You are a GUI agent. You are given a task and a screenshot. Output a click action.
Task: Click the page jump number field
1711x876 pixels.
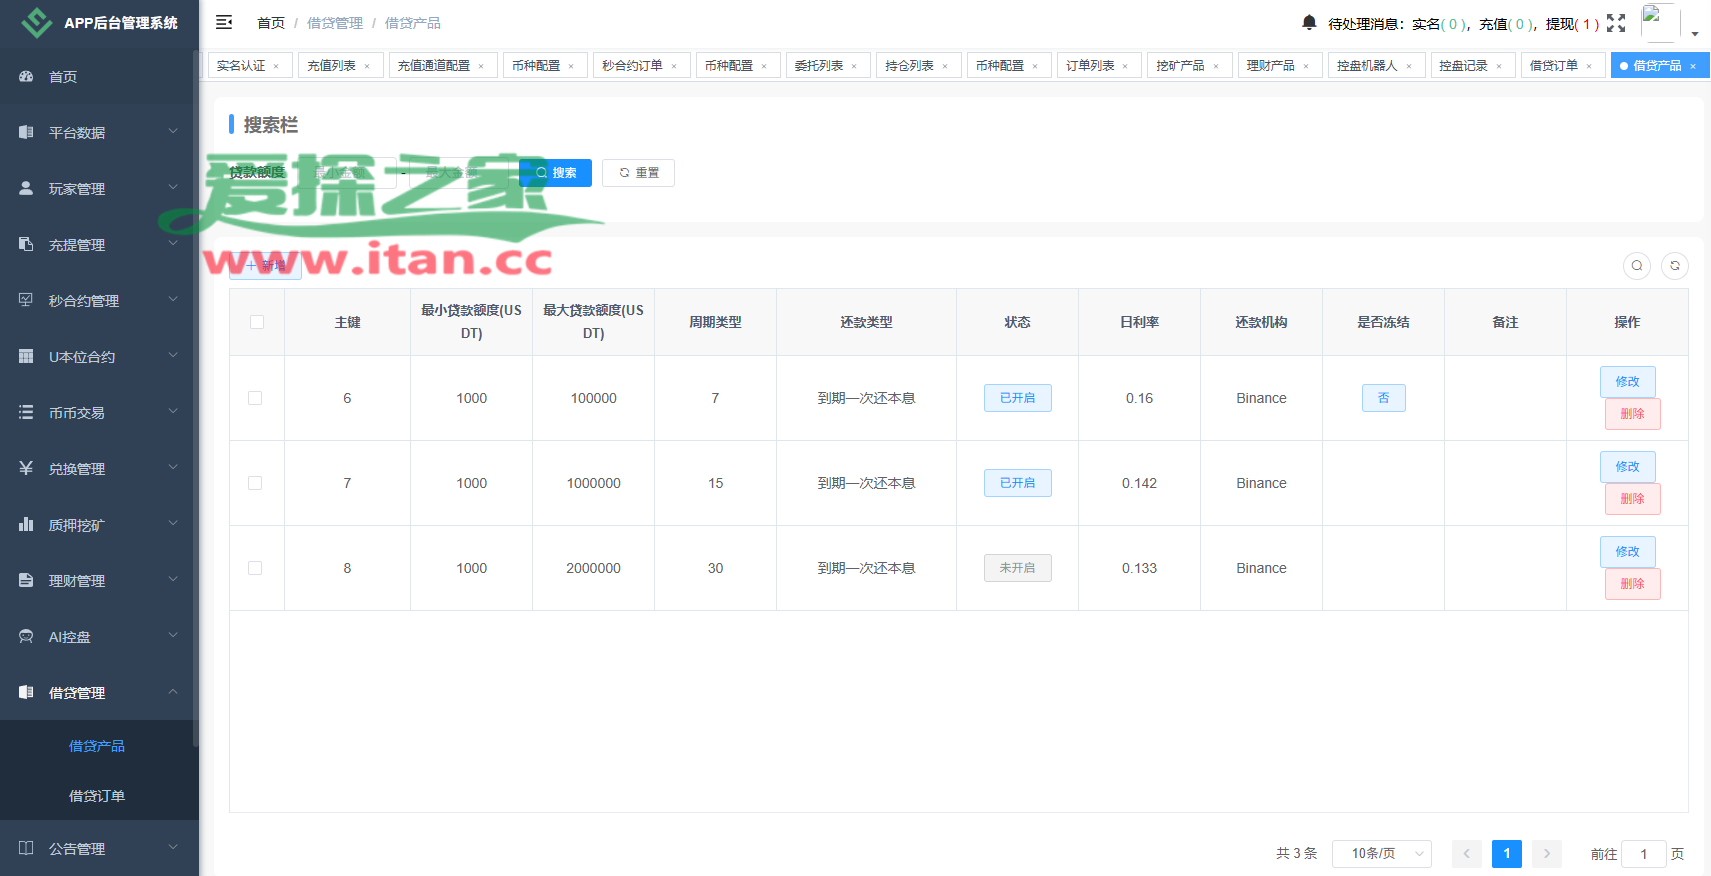(x=1643, y=854)
